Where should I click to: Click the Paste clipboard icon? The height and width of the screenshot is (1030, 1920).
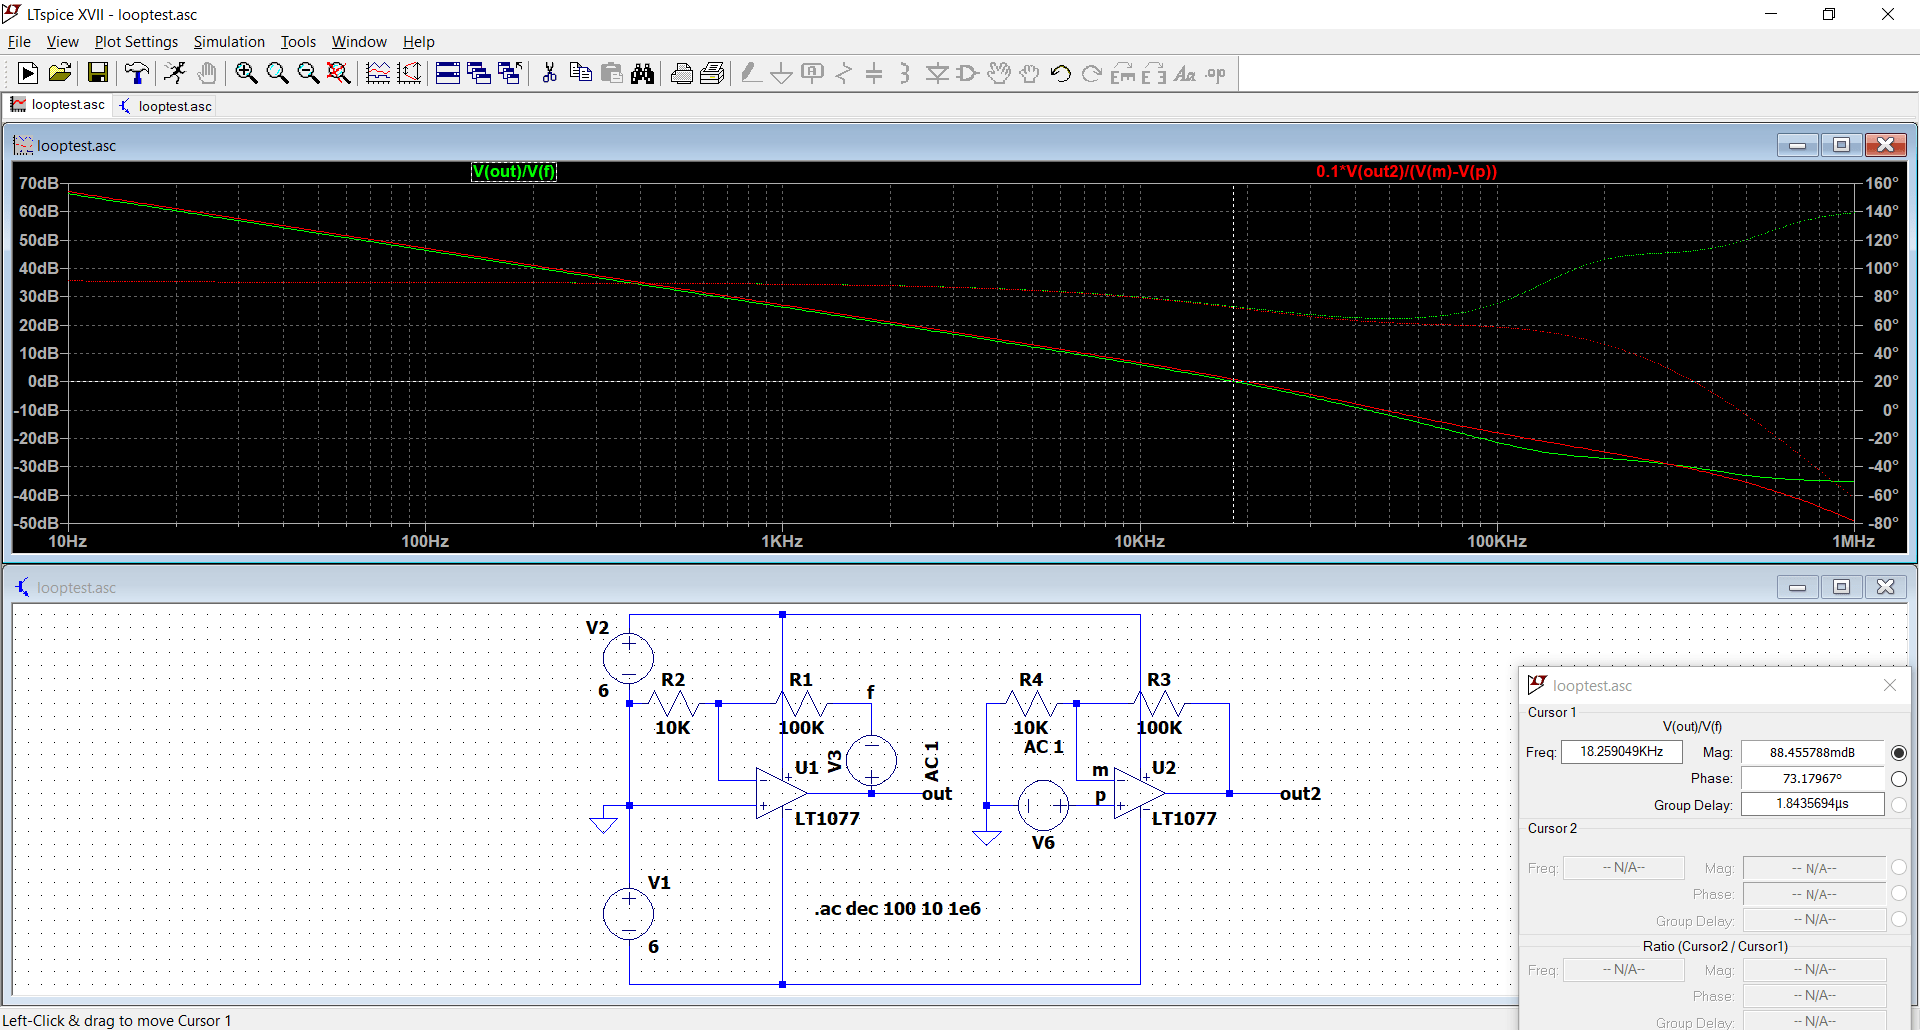[612, 73]
